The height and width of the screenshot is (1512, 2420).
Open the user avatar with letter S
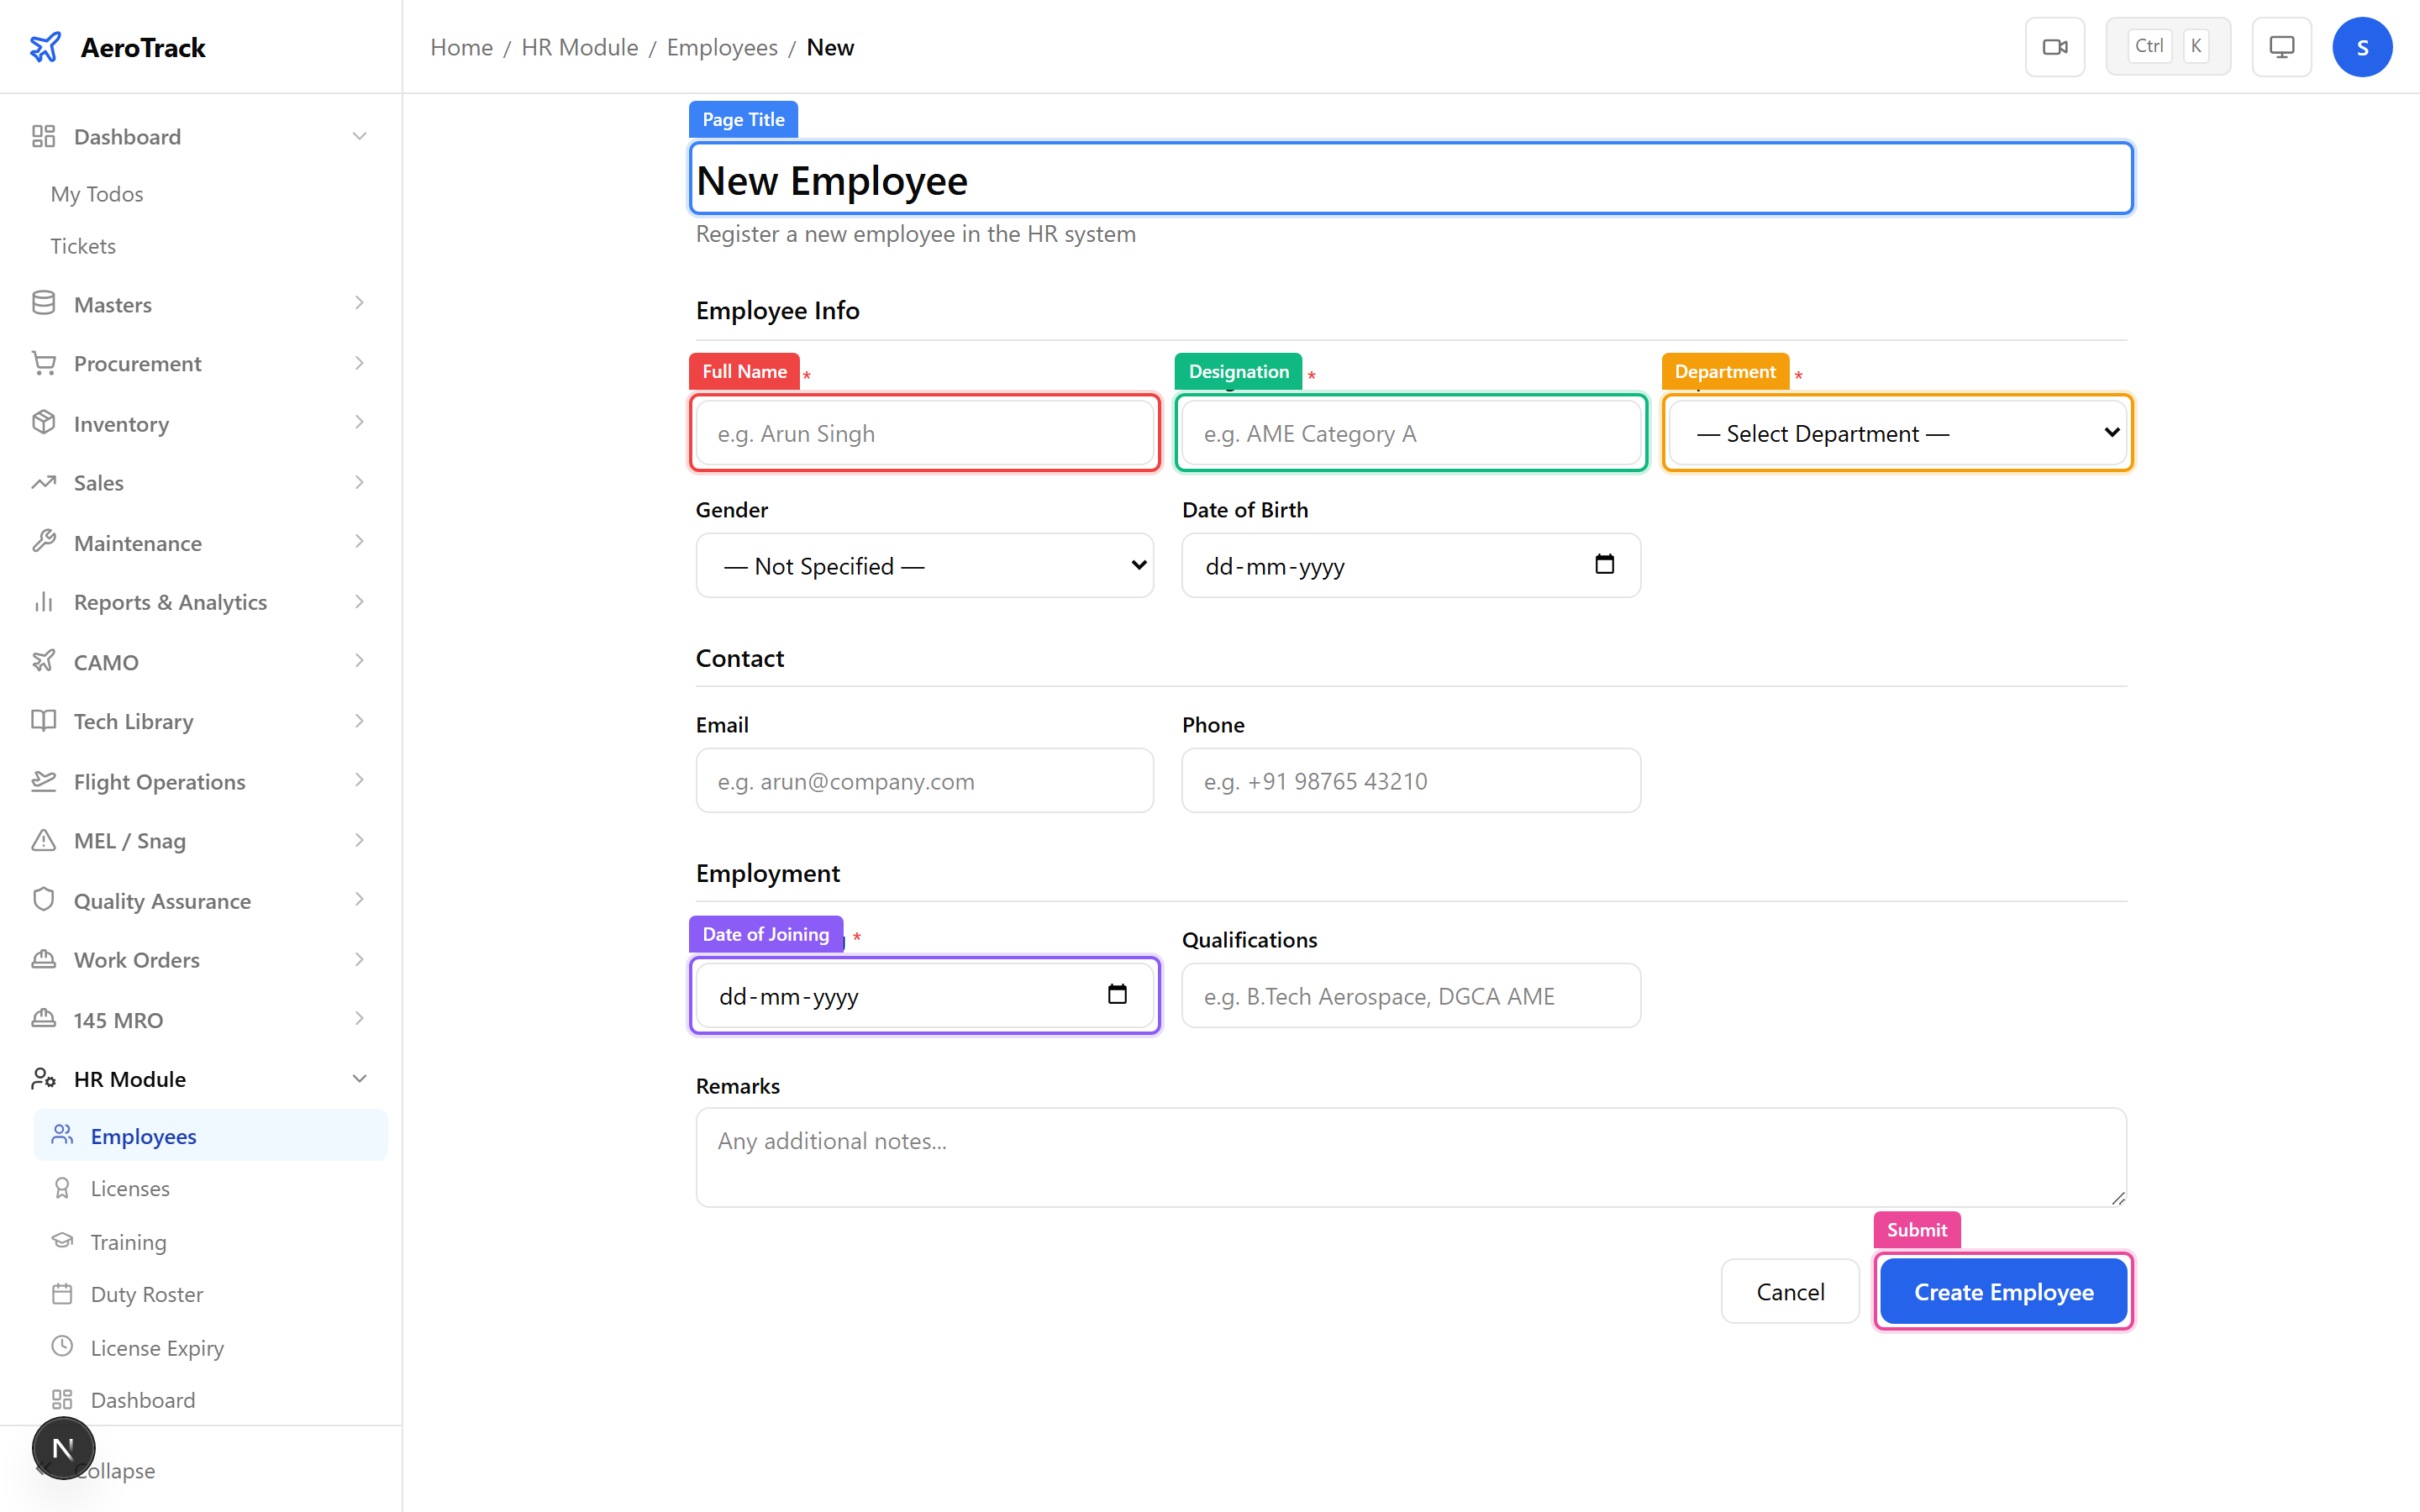coord(2363,46)
